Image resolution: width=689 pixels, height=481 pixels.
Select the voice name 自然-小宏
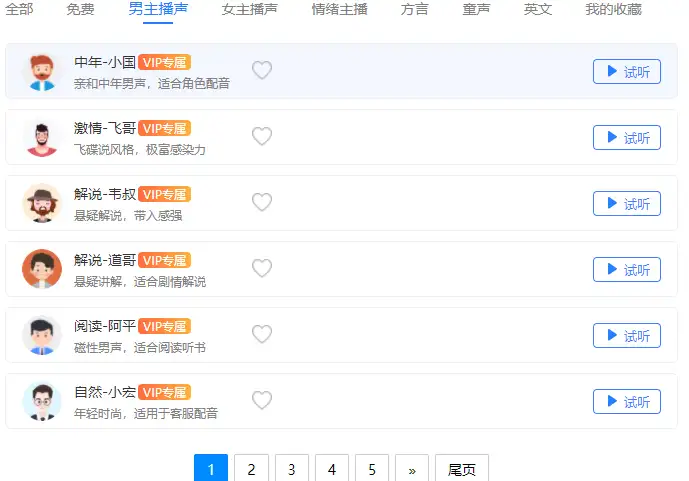(x=105, y=391)
